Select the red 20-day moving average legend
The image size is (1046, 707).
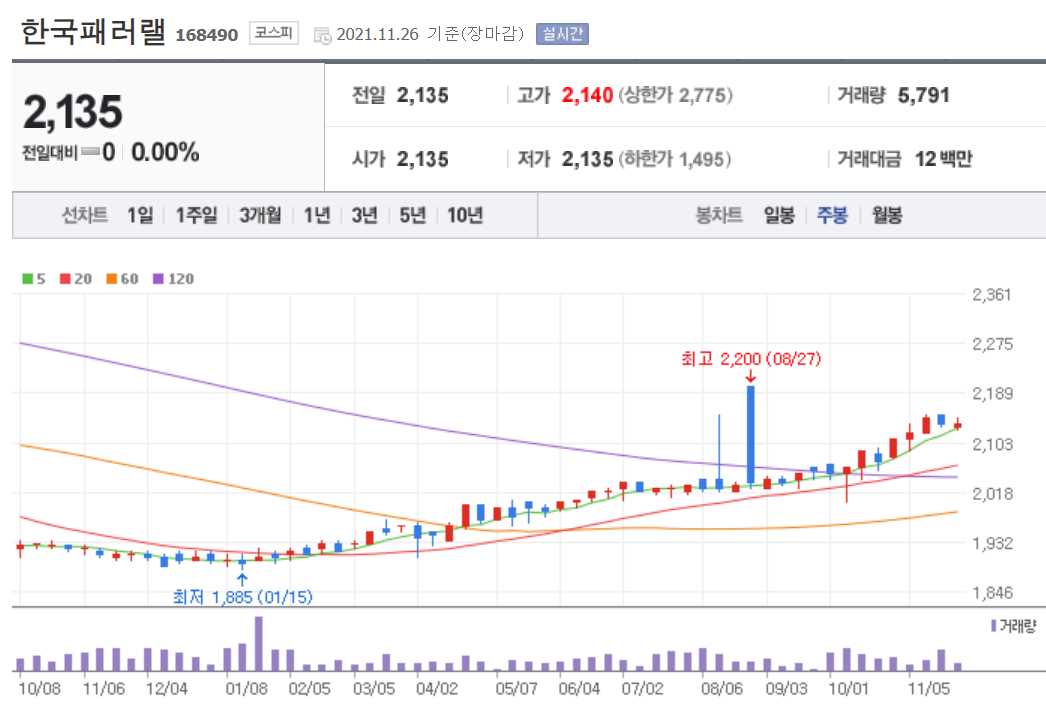click(x=76, y=277)
